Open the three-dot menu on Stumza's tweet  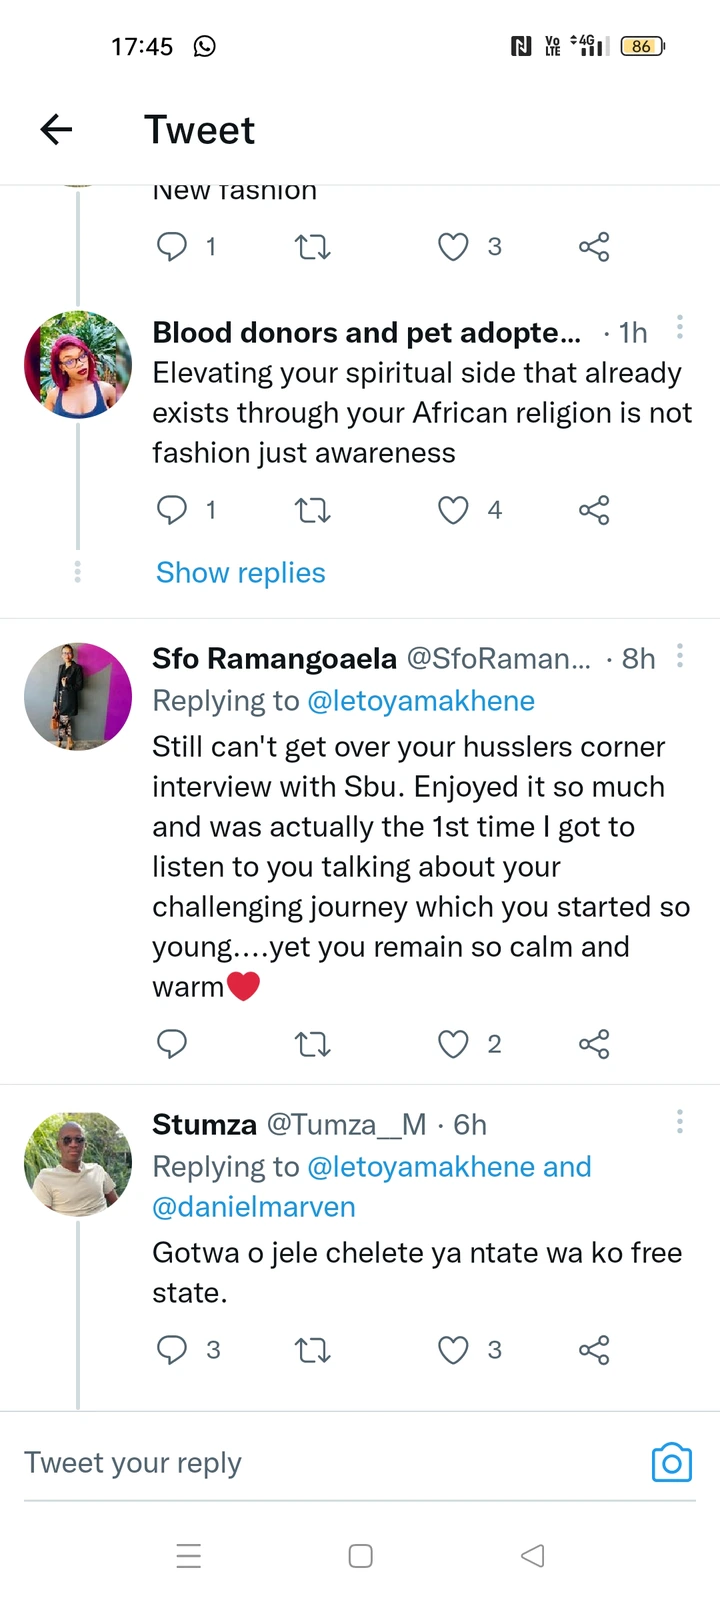(680, 1121)
